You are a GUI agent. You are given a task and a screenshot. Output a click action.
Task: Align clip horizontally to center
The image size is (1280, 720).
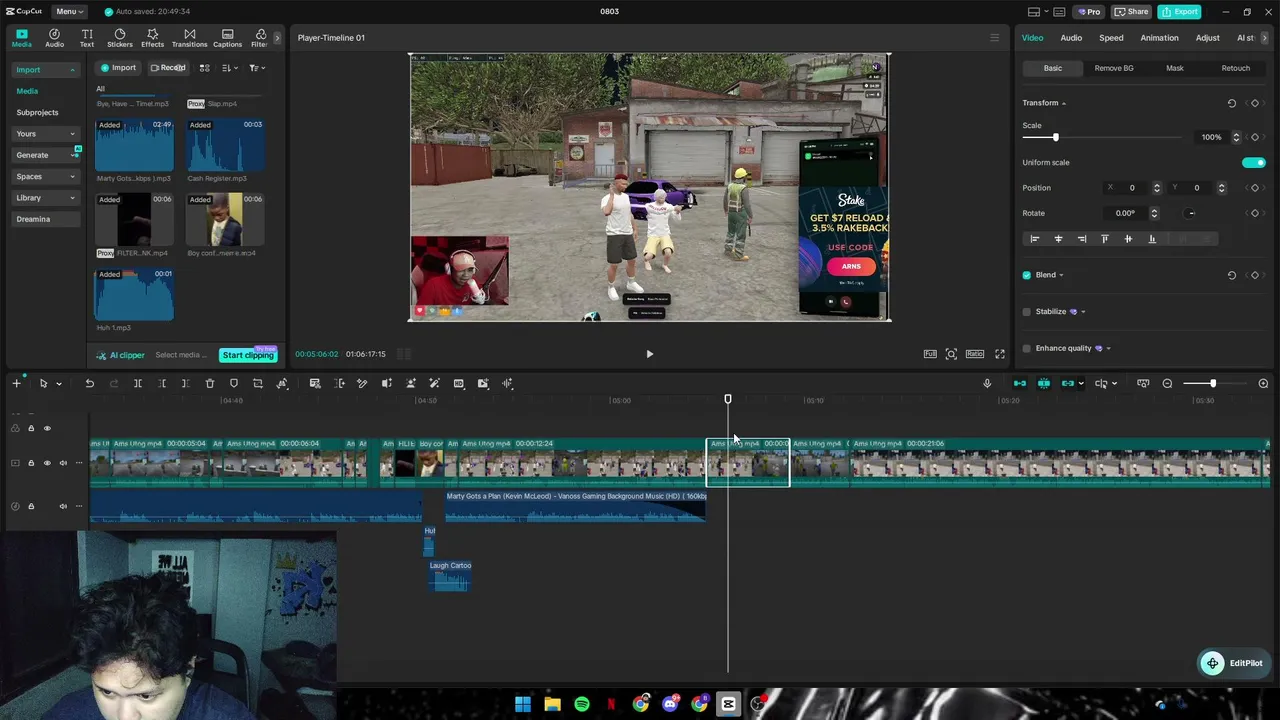click(1058, 239)
